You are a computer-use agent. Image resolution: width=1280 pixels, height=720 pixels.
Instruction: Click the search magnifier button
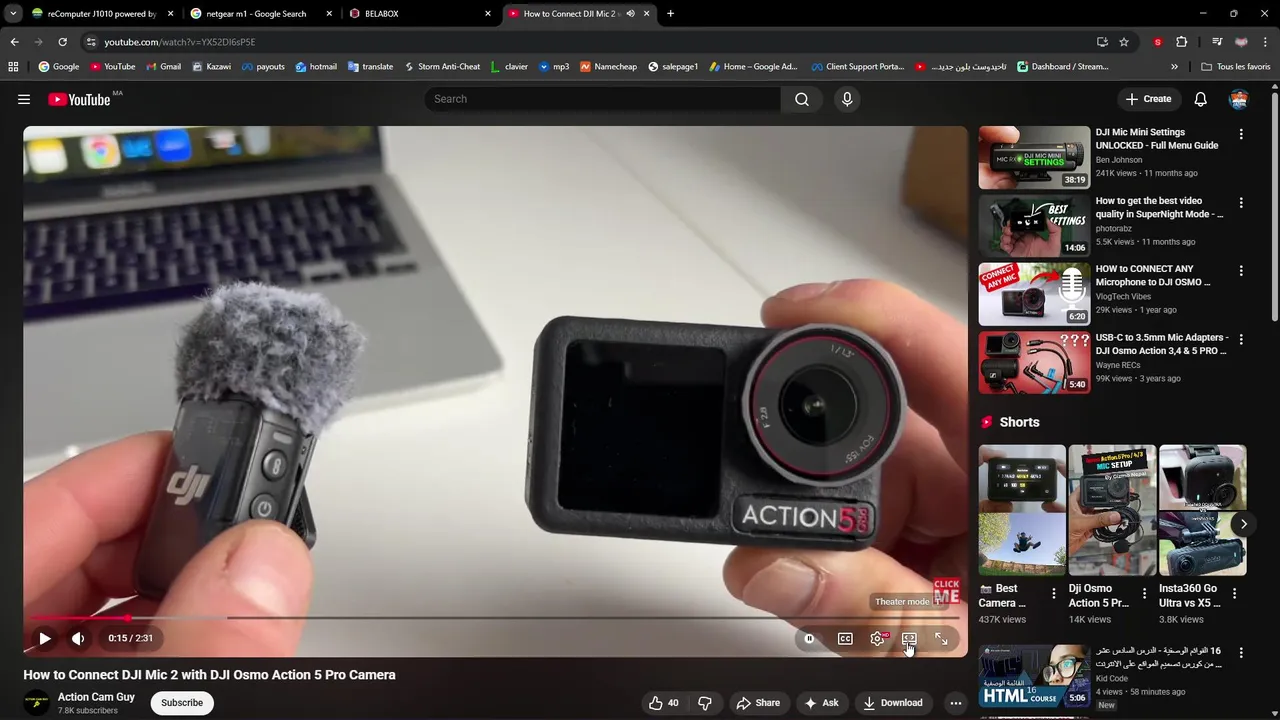802,99
